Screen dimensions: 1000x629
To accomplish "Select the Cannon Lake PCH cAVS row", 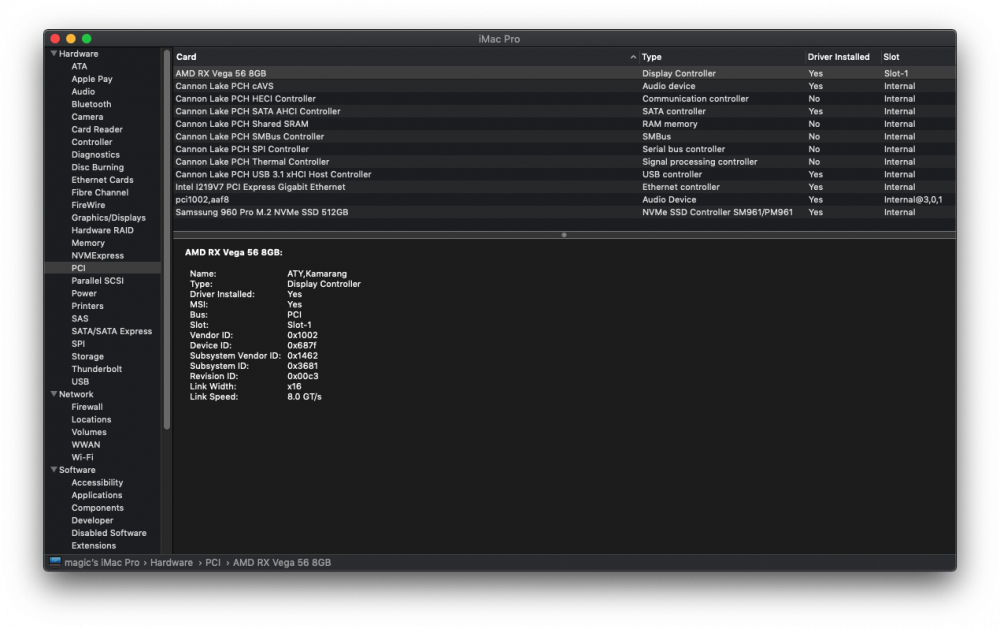I will pyautogui.click(x=564, y=86).
